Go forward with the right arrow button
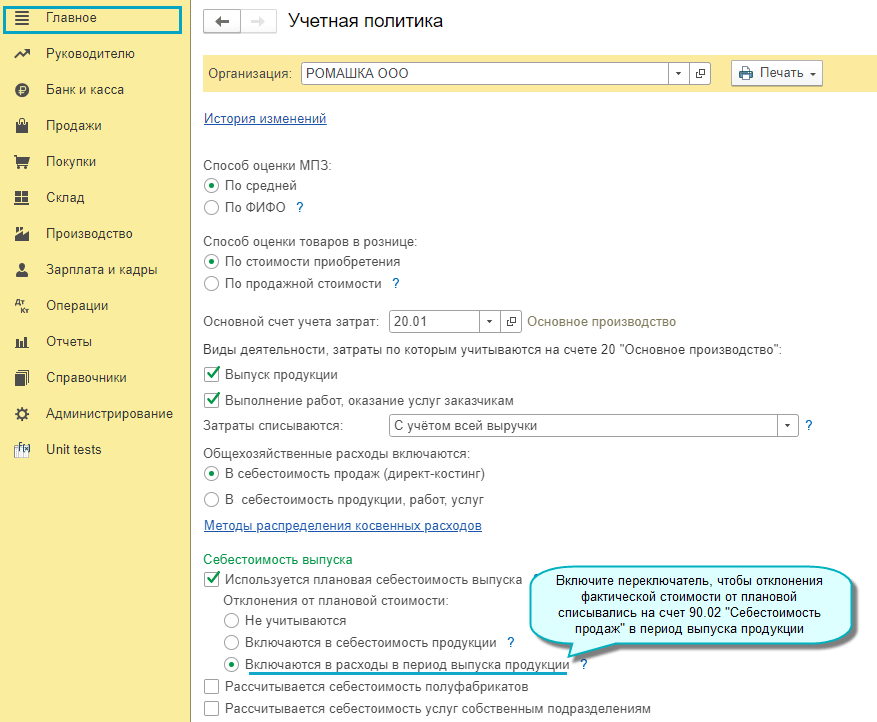Image resolution: width=877 pixels, height=722 pixels. pos(258,22)
